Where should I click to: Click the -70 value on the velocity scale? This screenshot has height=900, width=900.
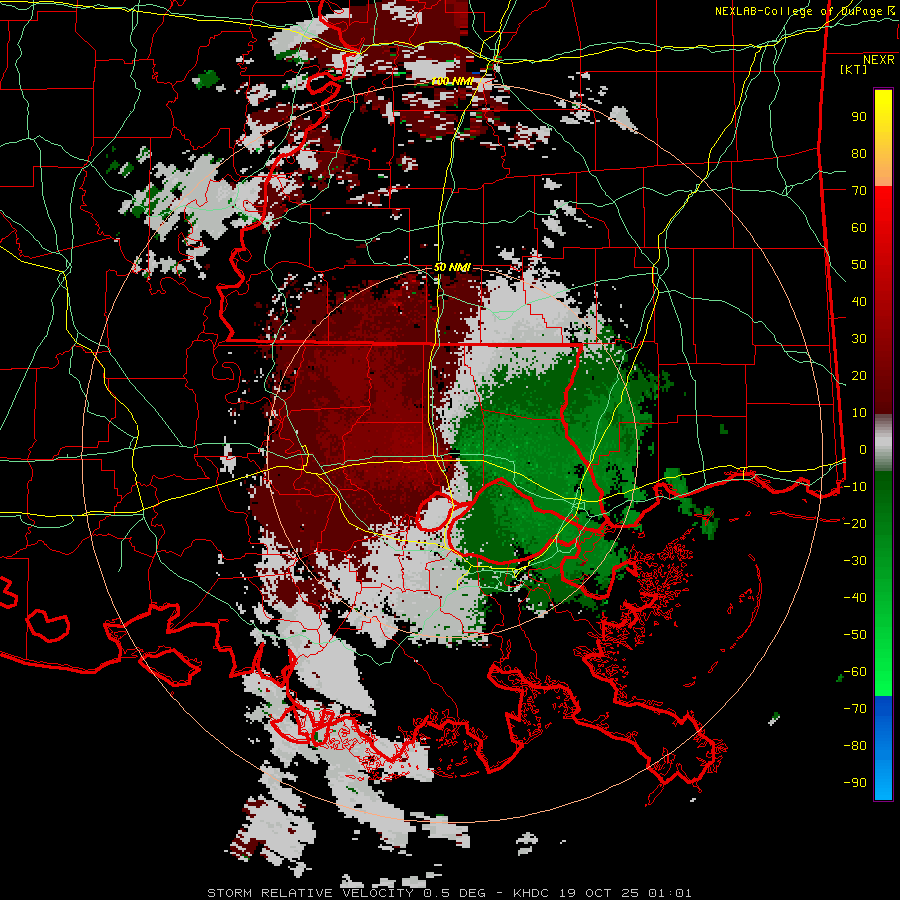click(855, 708)
